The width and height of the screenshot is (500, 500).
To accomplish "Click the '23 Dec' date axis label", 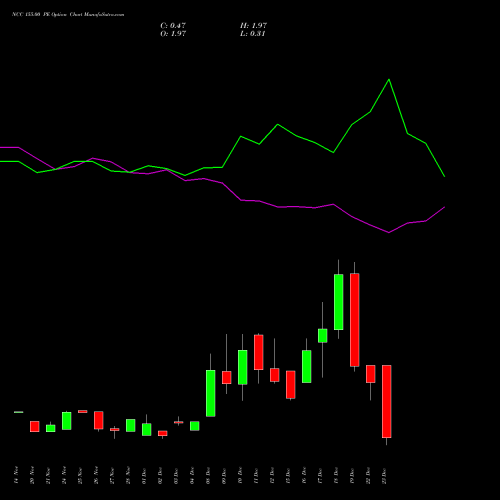I will click(384, 475).
